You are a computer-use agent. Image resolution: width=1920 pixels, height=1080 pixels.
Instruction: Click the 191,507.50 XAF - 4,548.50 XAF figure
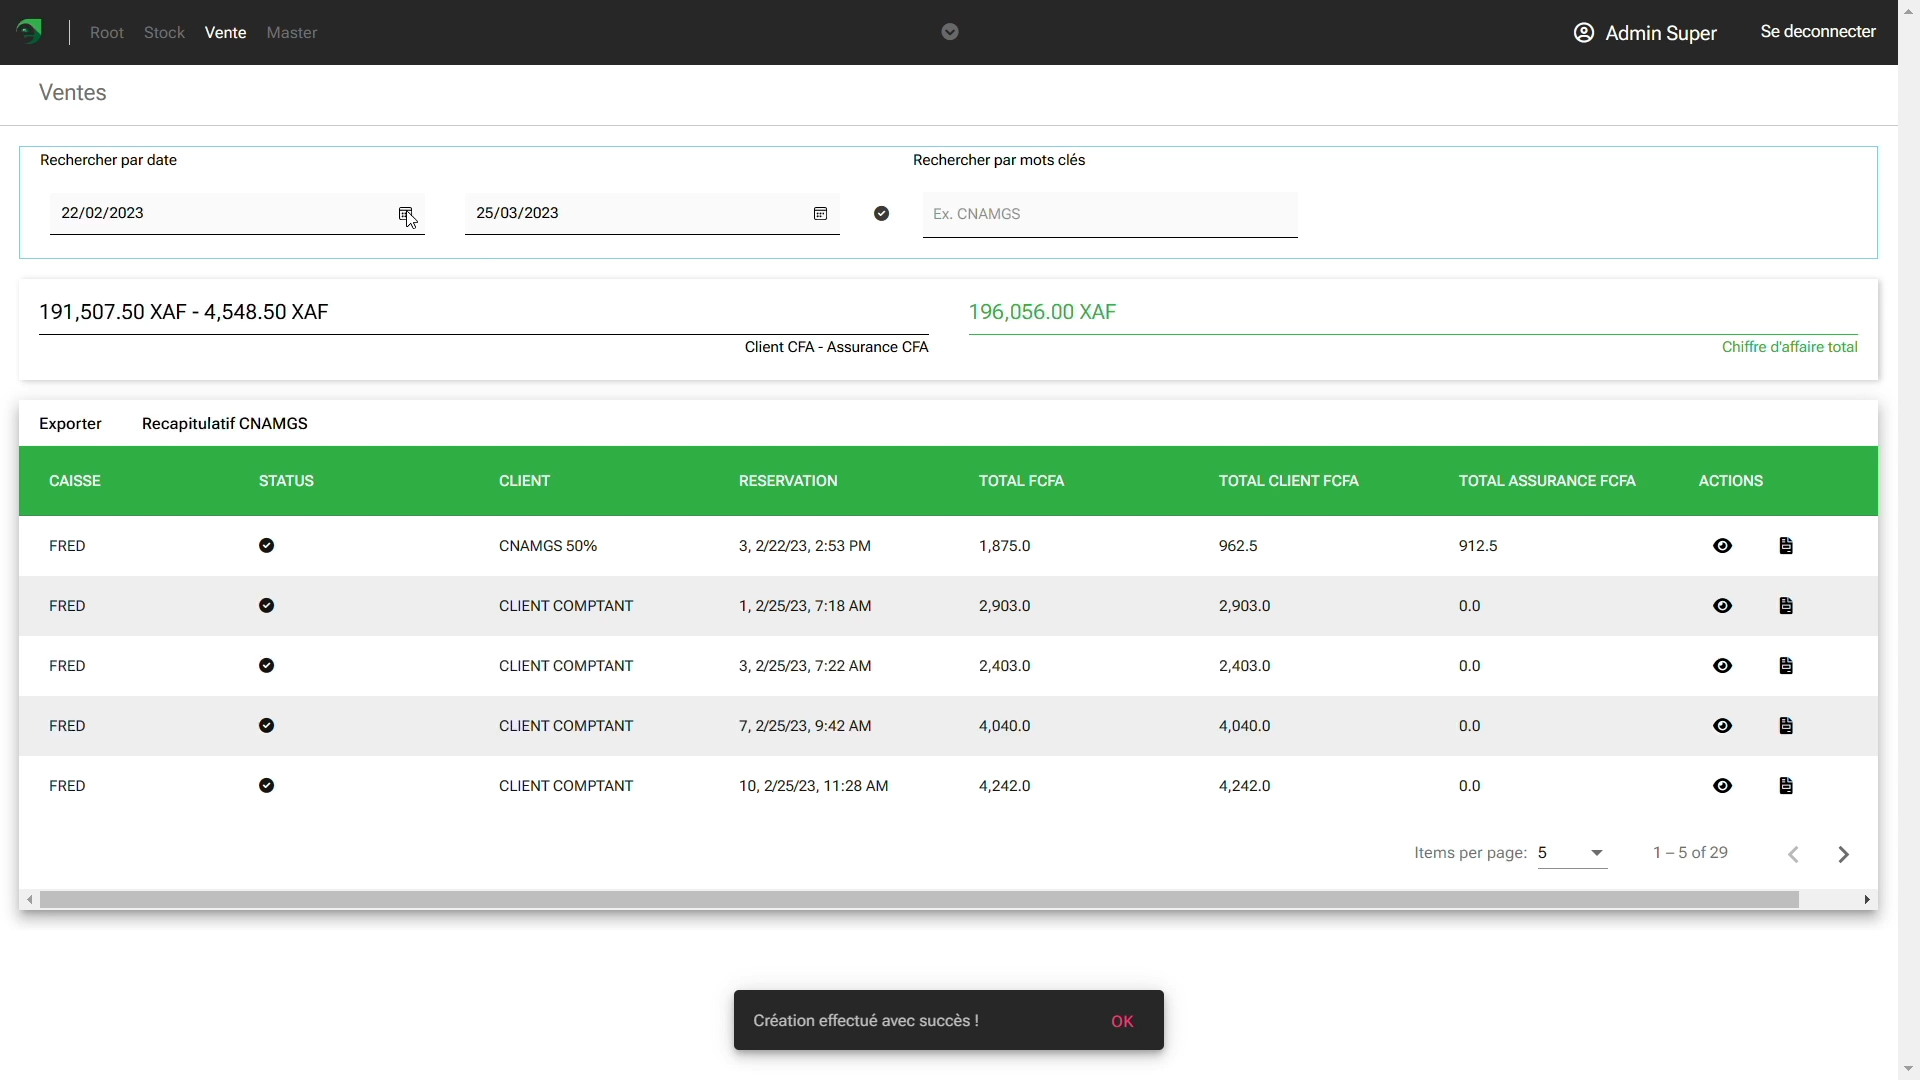[x=184, y=312]
